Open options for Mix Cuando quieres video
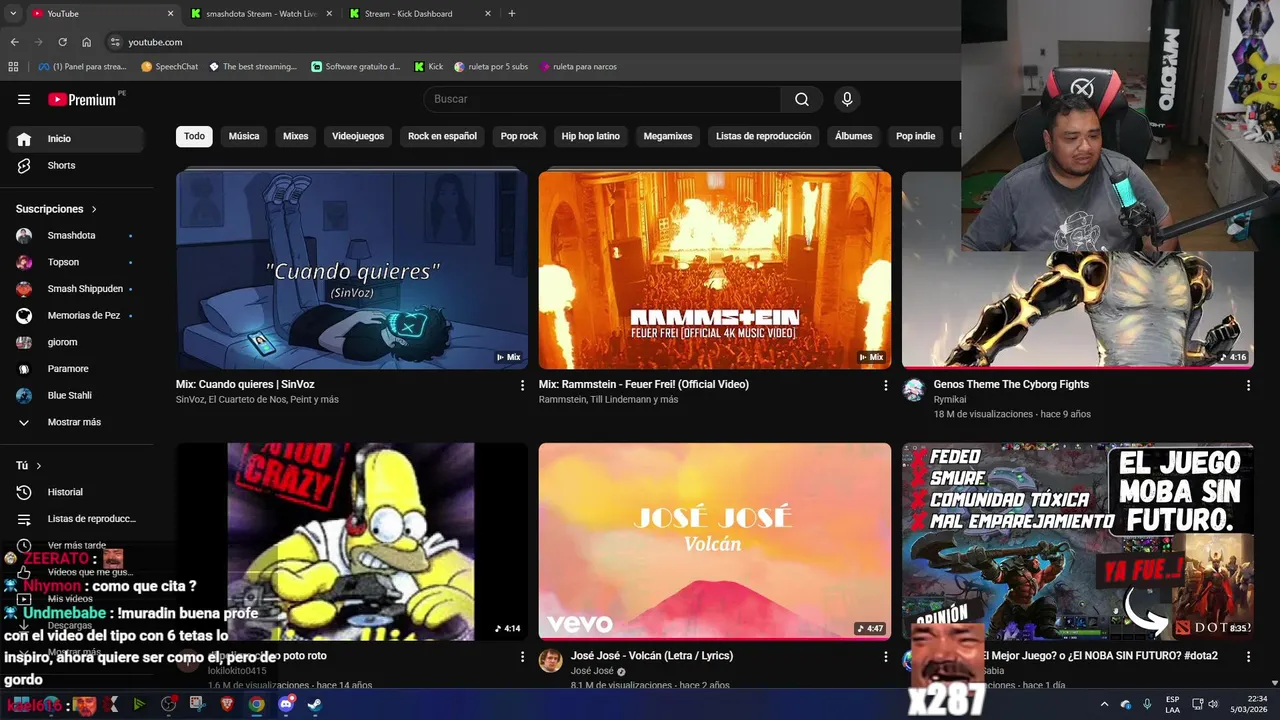 click(522, 385)
